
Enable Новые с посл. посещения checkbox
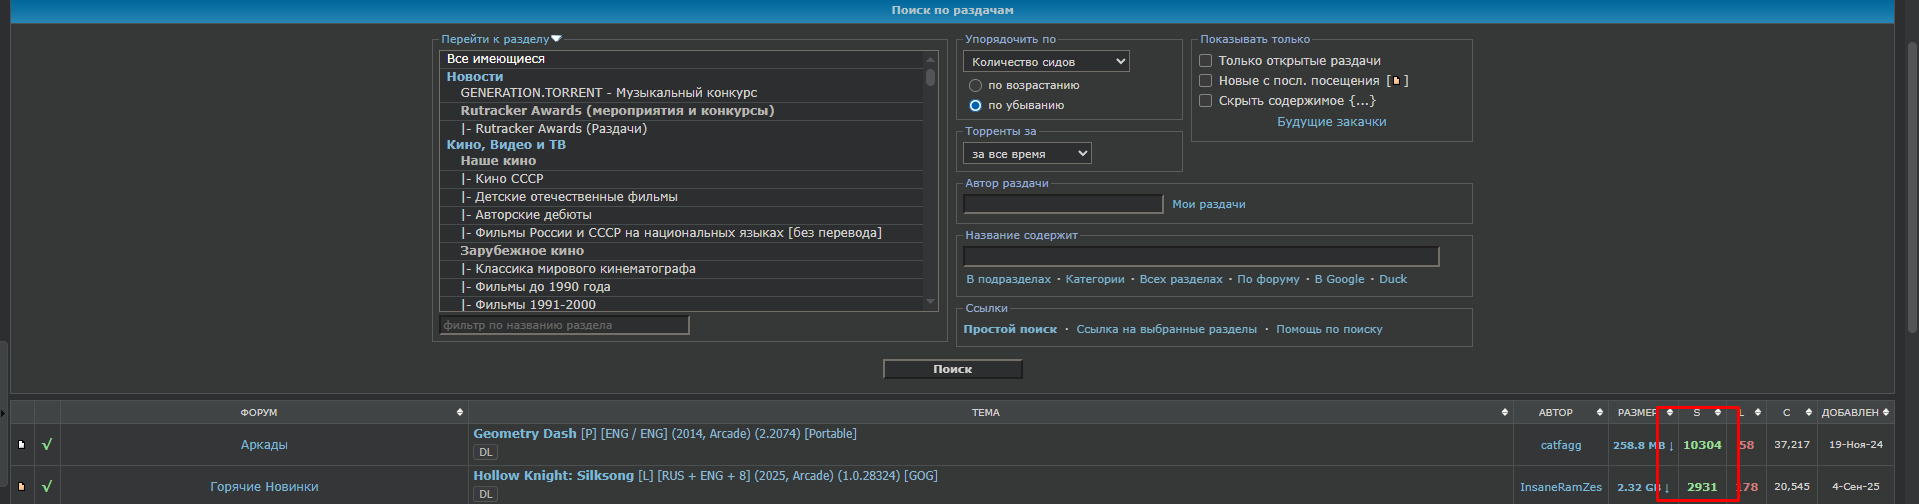click(1205, 80)
